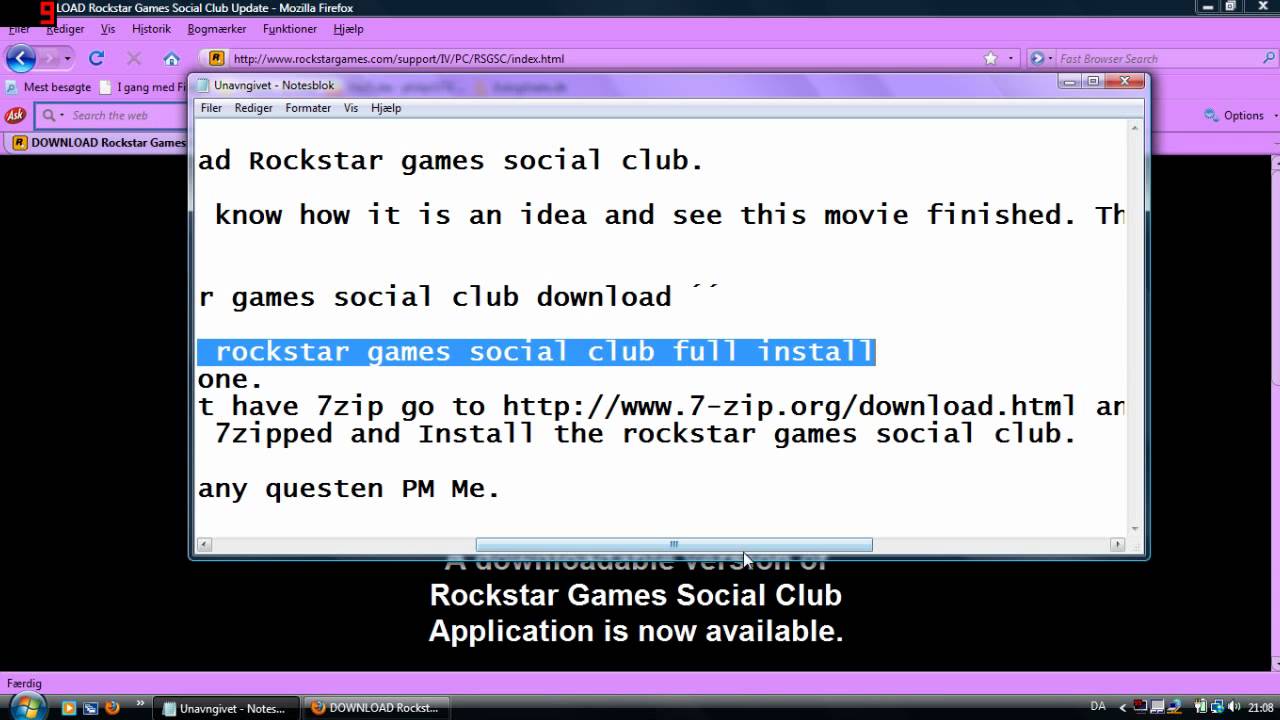Viewport: 1280px width, 720px height.
Task: Go to Firefox home page icon
Action: pos(171,58)
